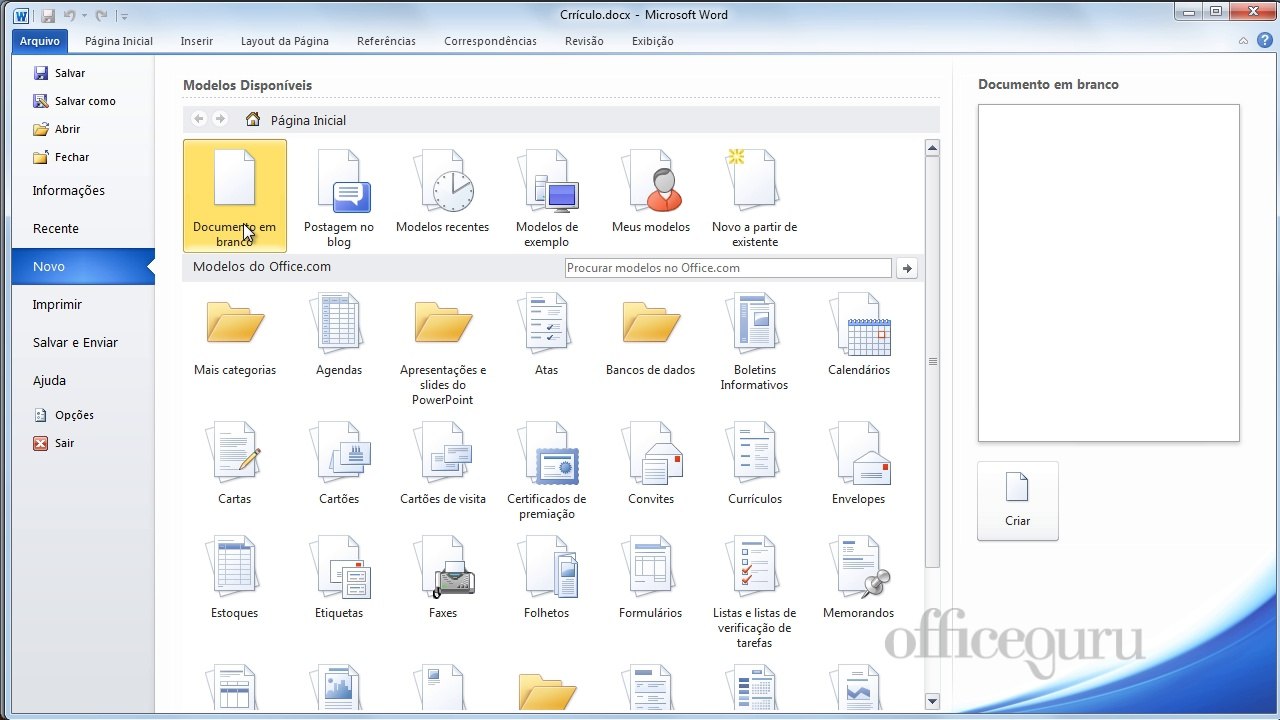Open the Revisão tab
This screenshot has height=720, width=1280.
[x=585, y=41]
